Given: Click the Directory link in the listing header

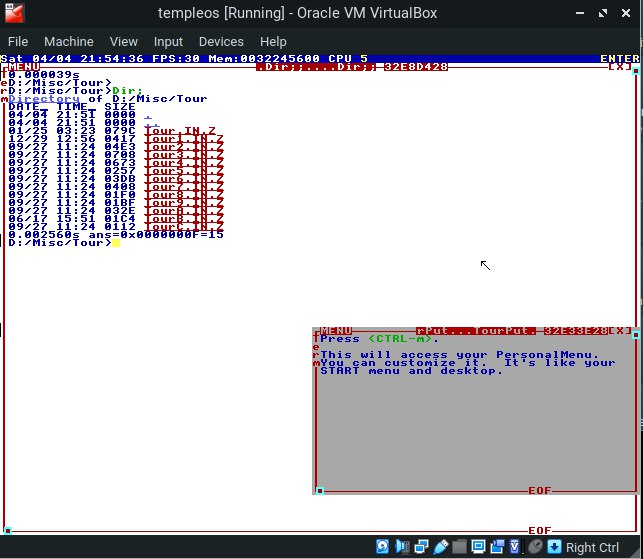Looking at the screenshot, I should click(44, 99).
